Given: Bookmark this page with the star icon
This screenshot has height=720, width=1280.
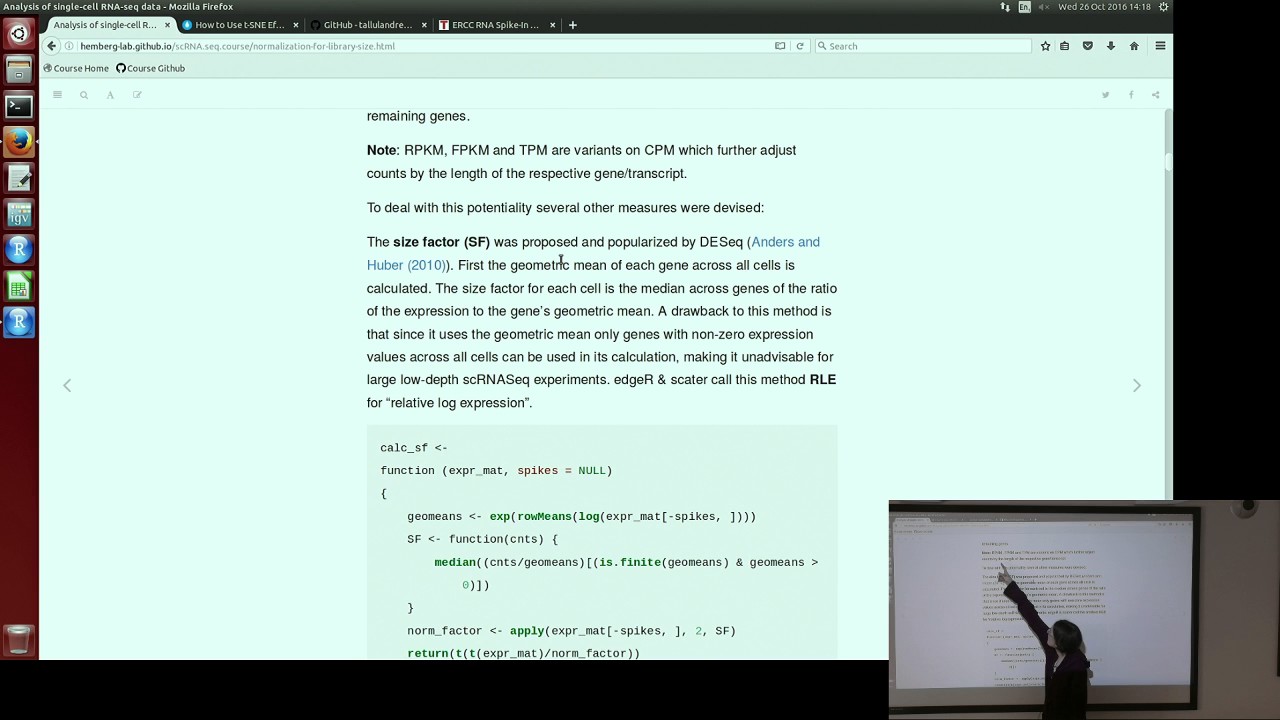Looking at the screenshot, I should [1045, 46].
